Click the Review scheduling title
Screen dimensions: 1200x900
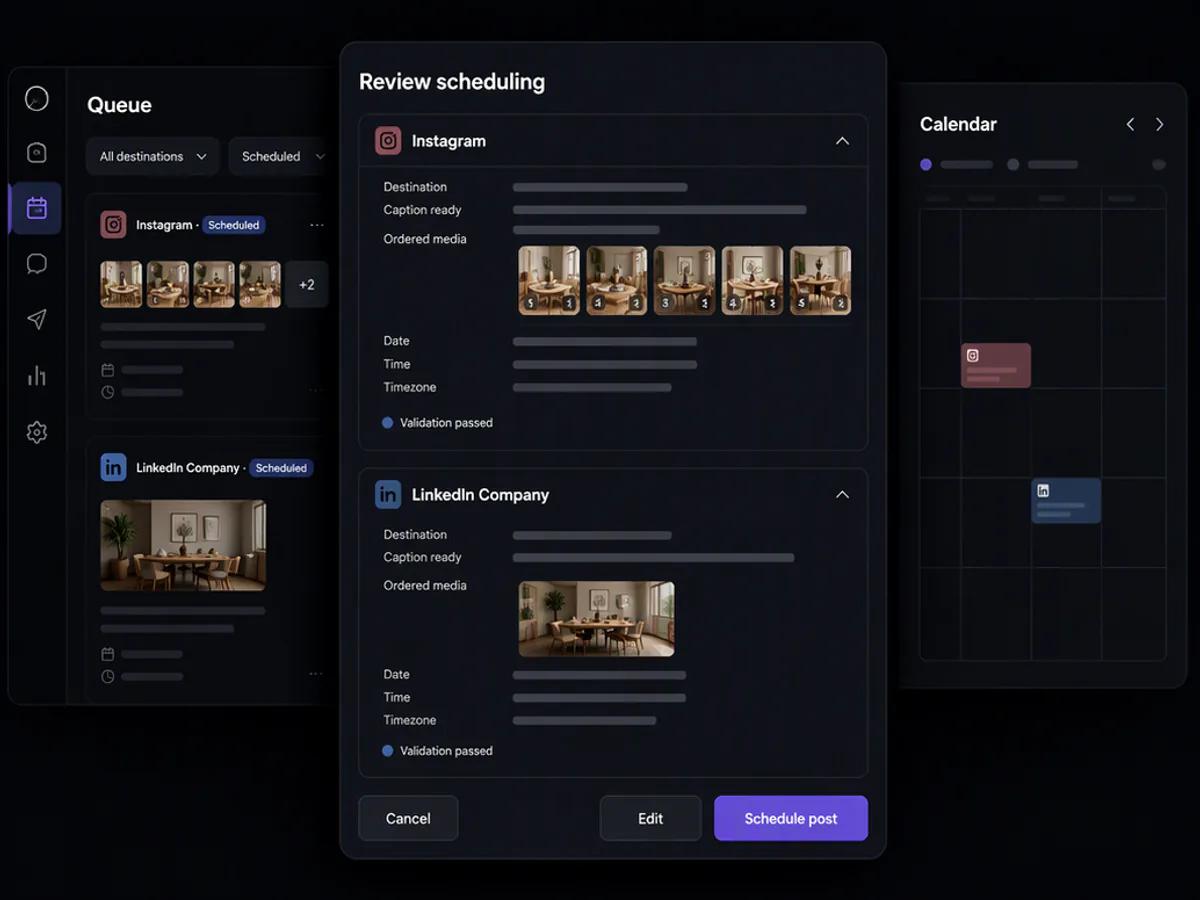(x=452, y=82)
